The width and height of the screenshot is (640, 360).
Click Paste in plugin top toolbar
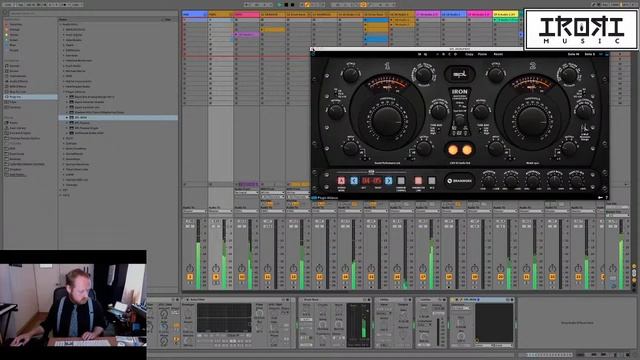click(482, 54)
